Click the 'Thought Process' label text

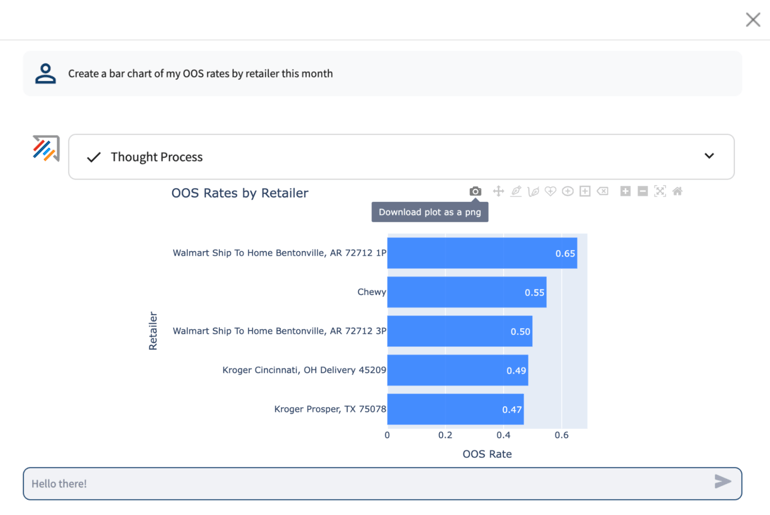click(157, 157)
